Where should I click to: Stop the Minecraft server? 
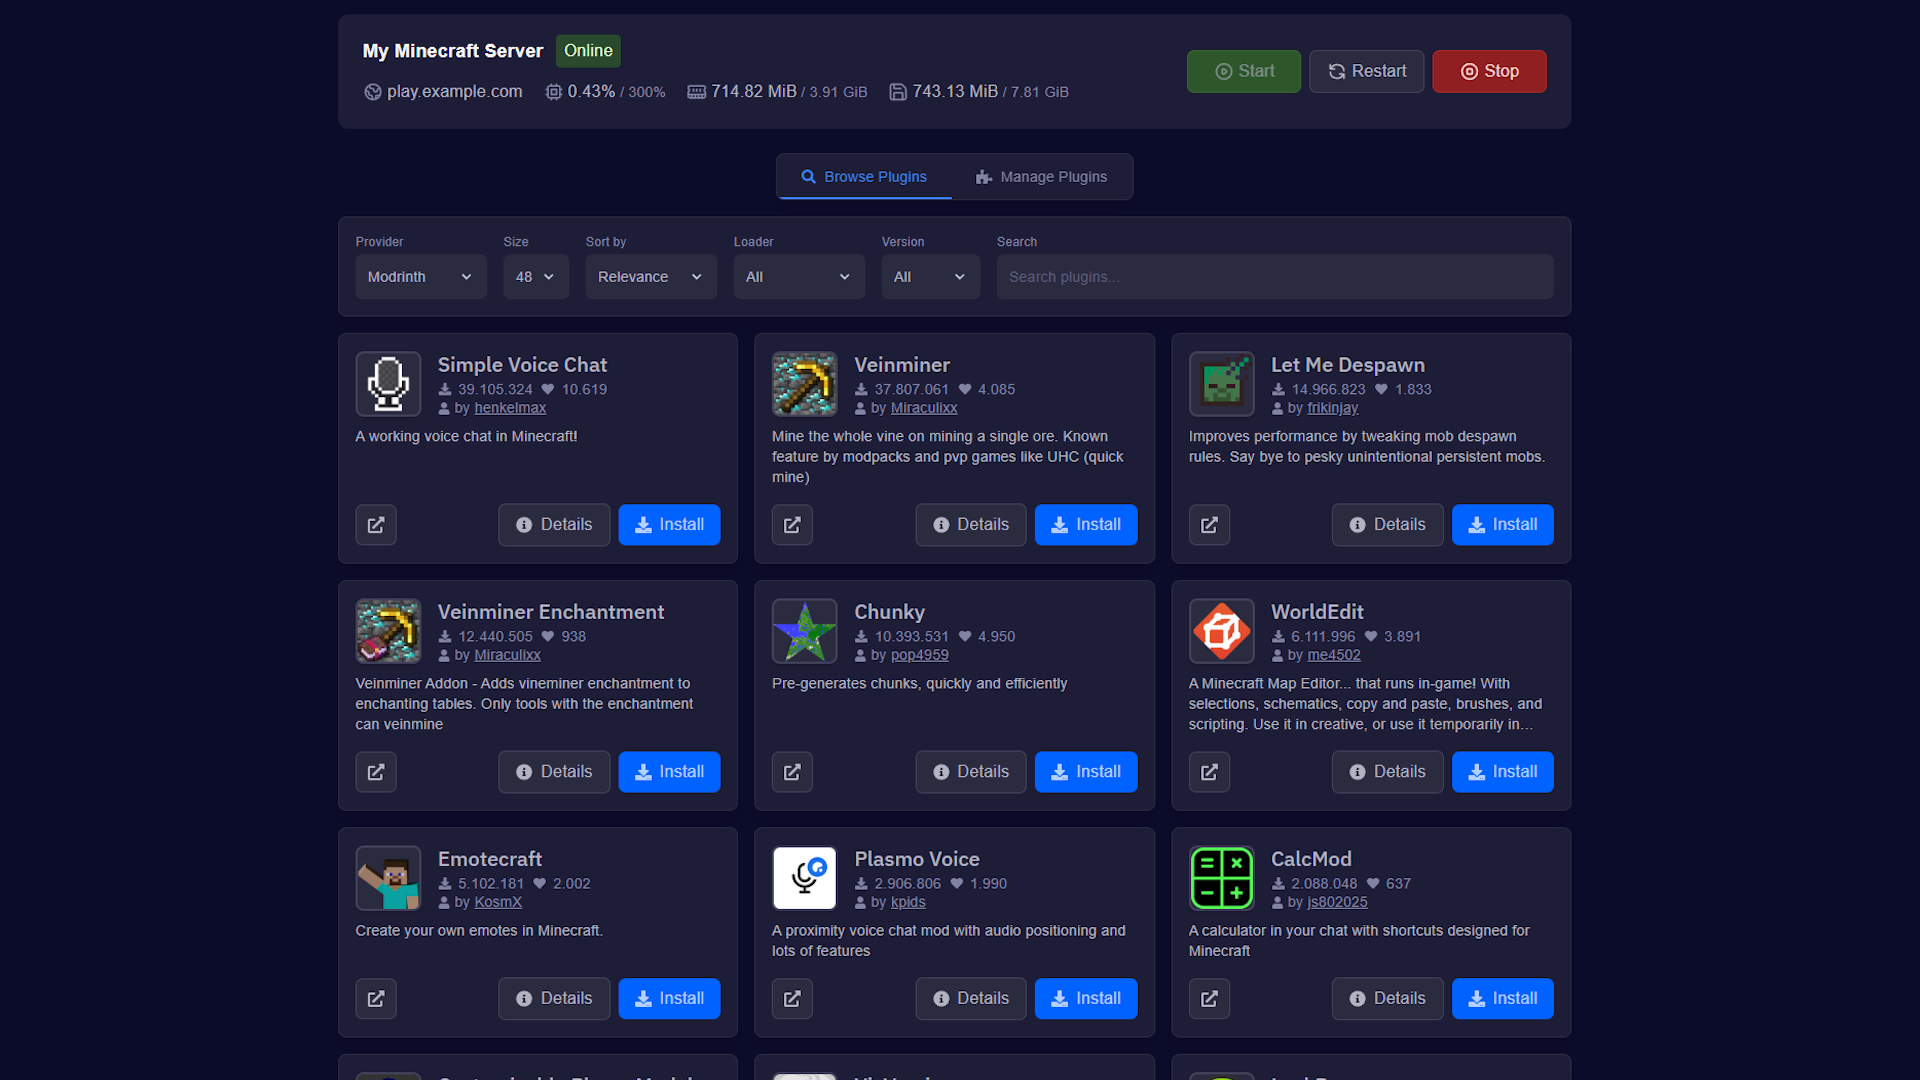tap(1489, 72)
